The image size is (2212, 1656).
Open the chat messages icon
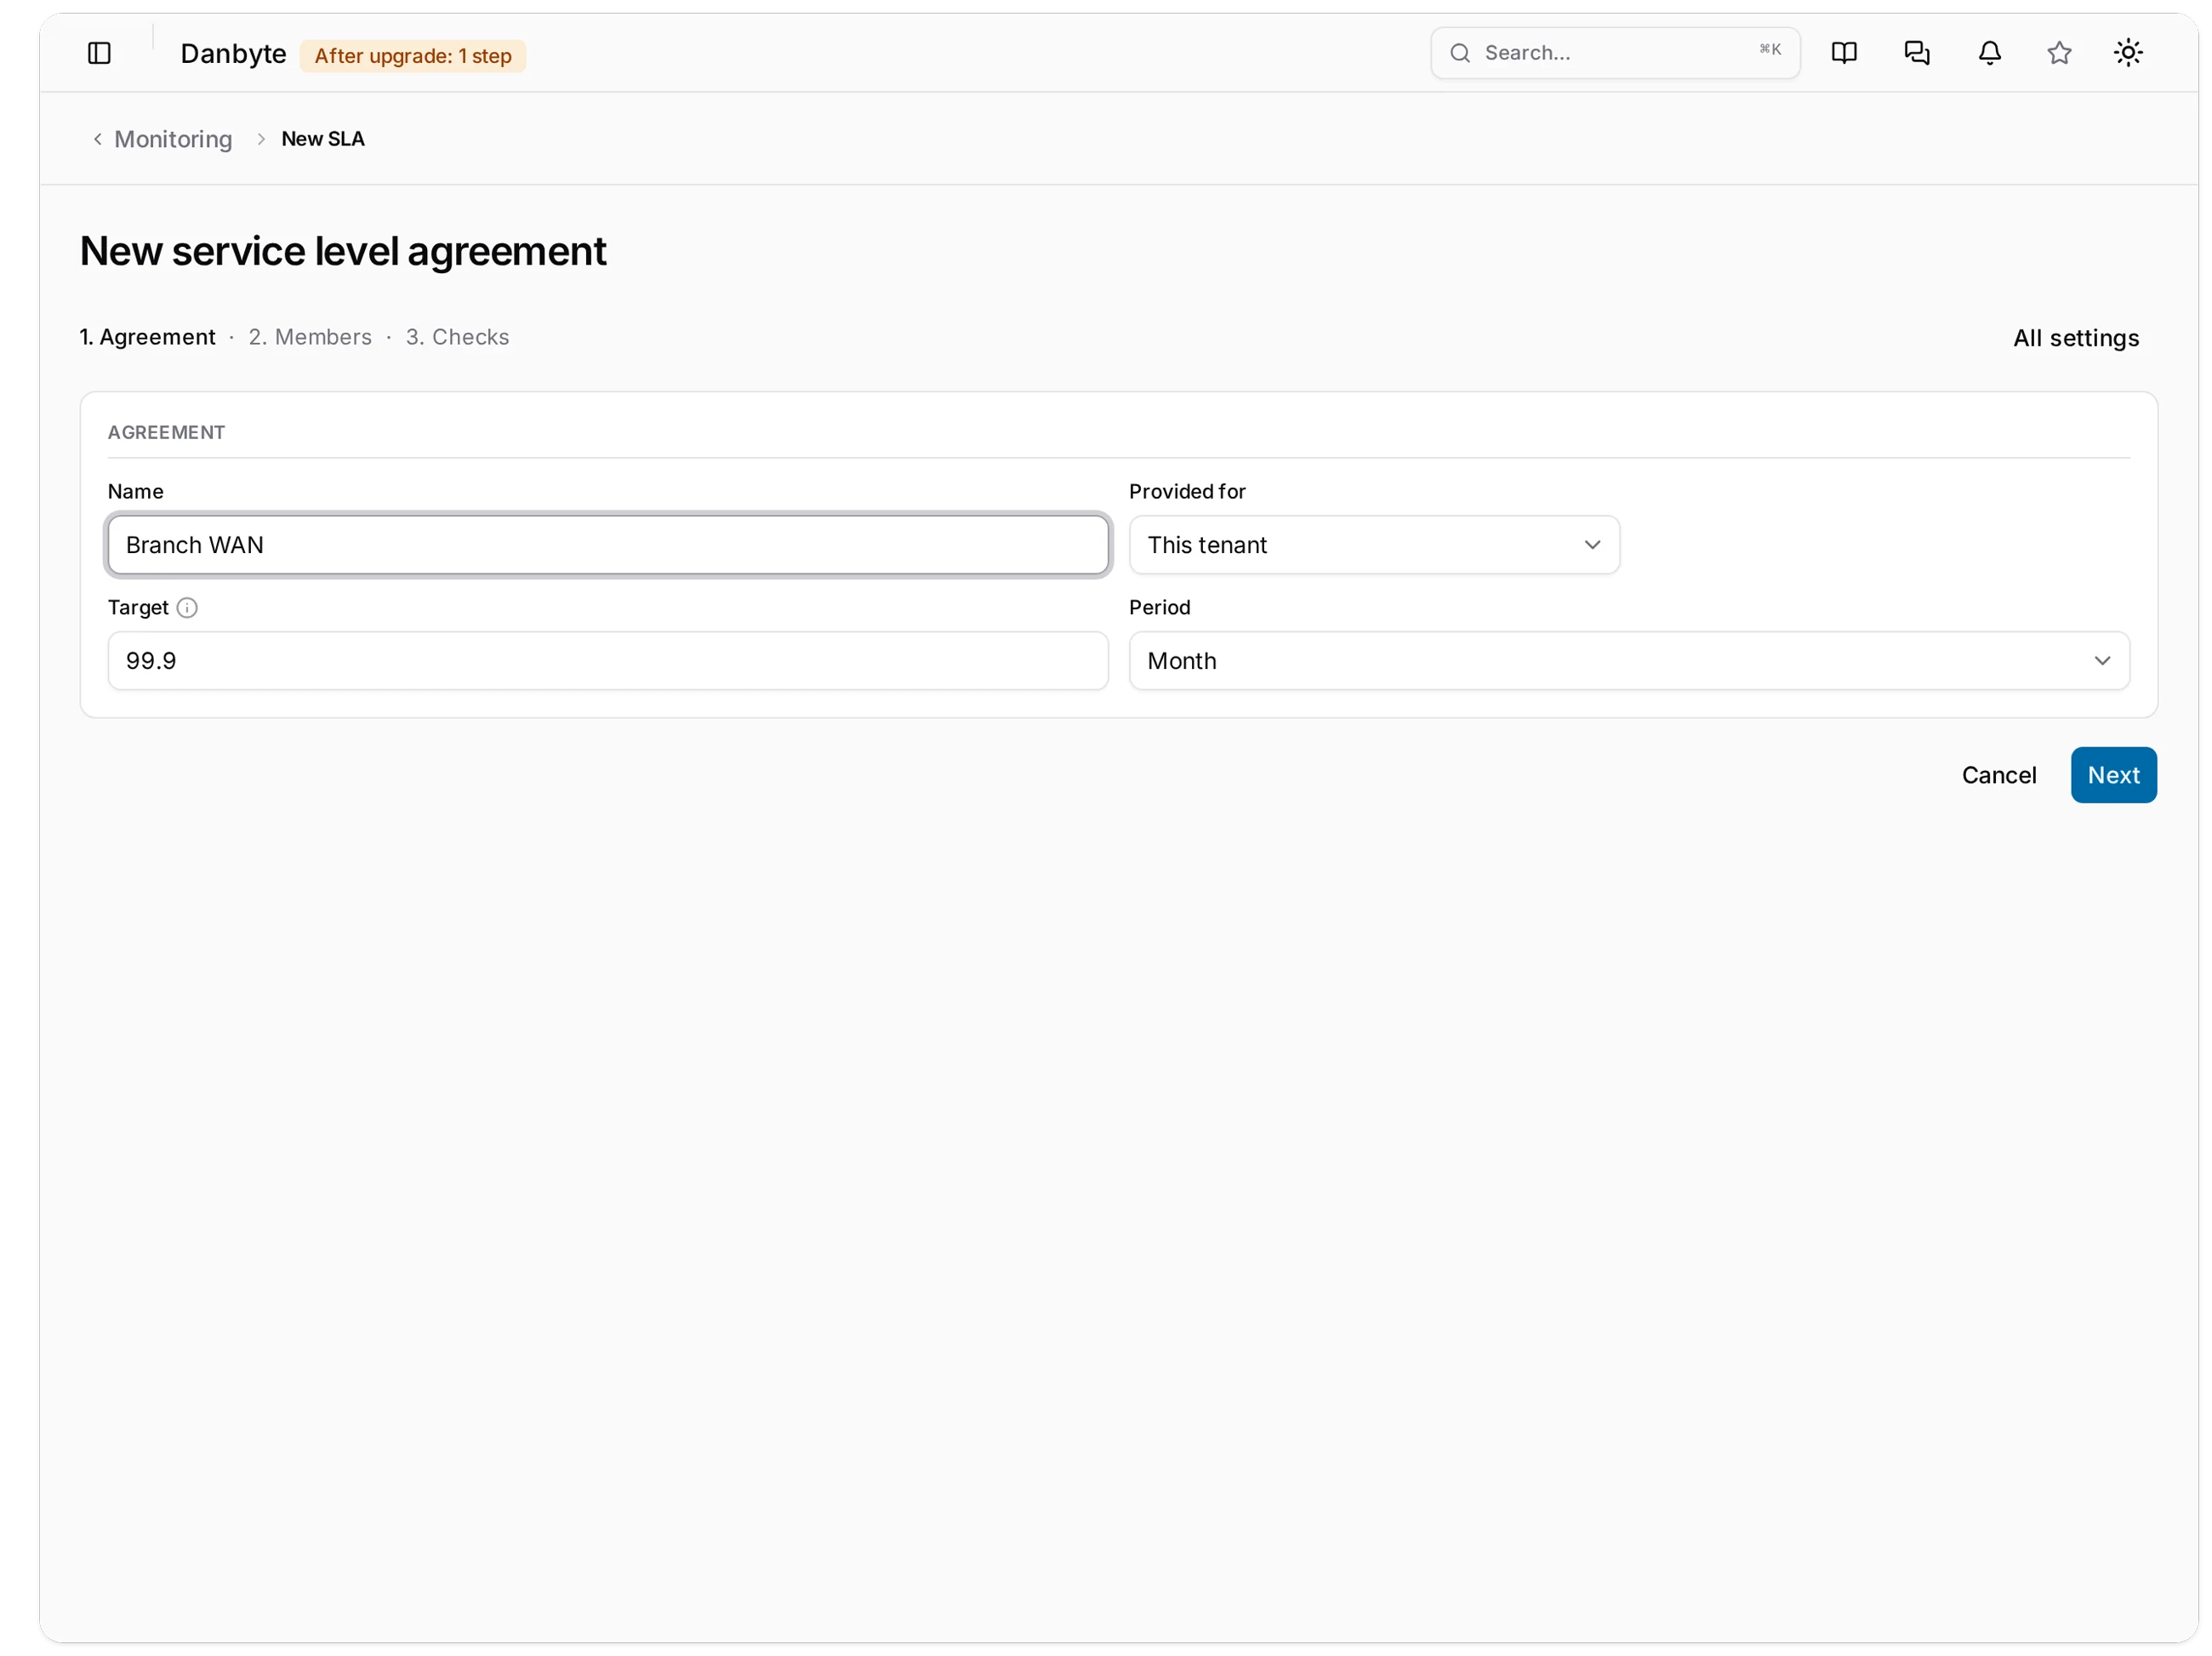[1917, 53]
